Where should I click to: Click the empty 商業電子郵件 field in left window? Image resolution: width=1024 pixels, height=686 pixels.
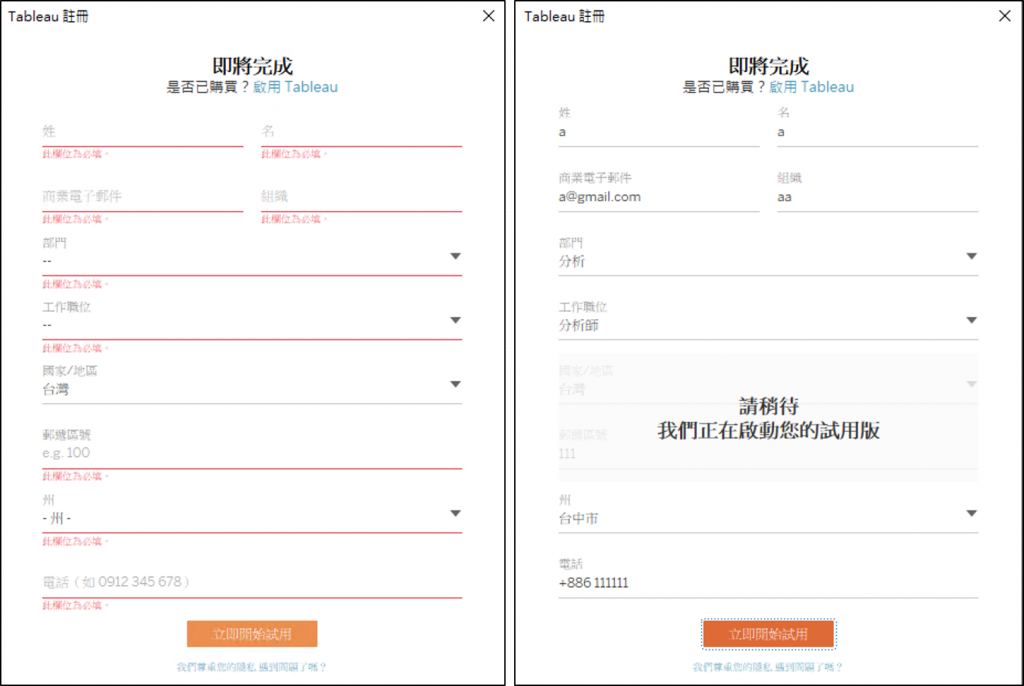(142, 197)
